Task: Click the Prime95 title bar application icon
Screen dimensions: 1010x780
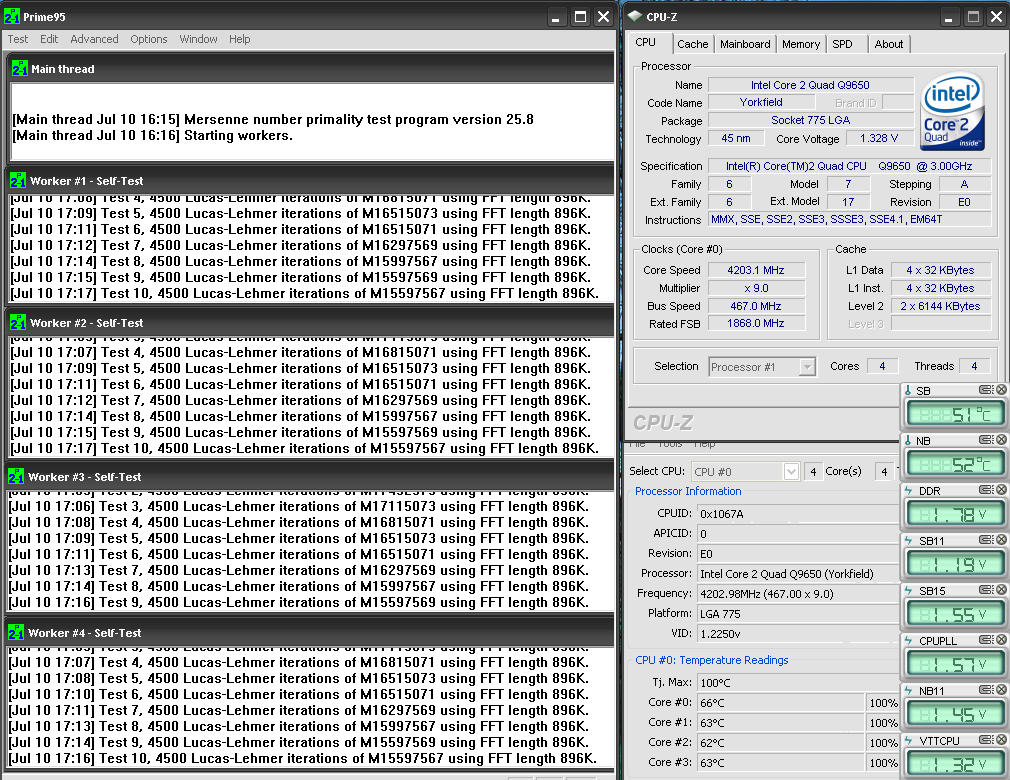Action: tap(12, 16)
